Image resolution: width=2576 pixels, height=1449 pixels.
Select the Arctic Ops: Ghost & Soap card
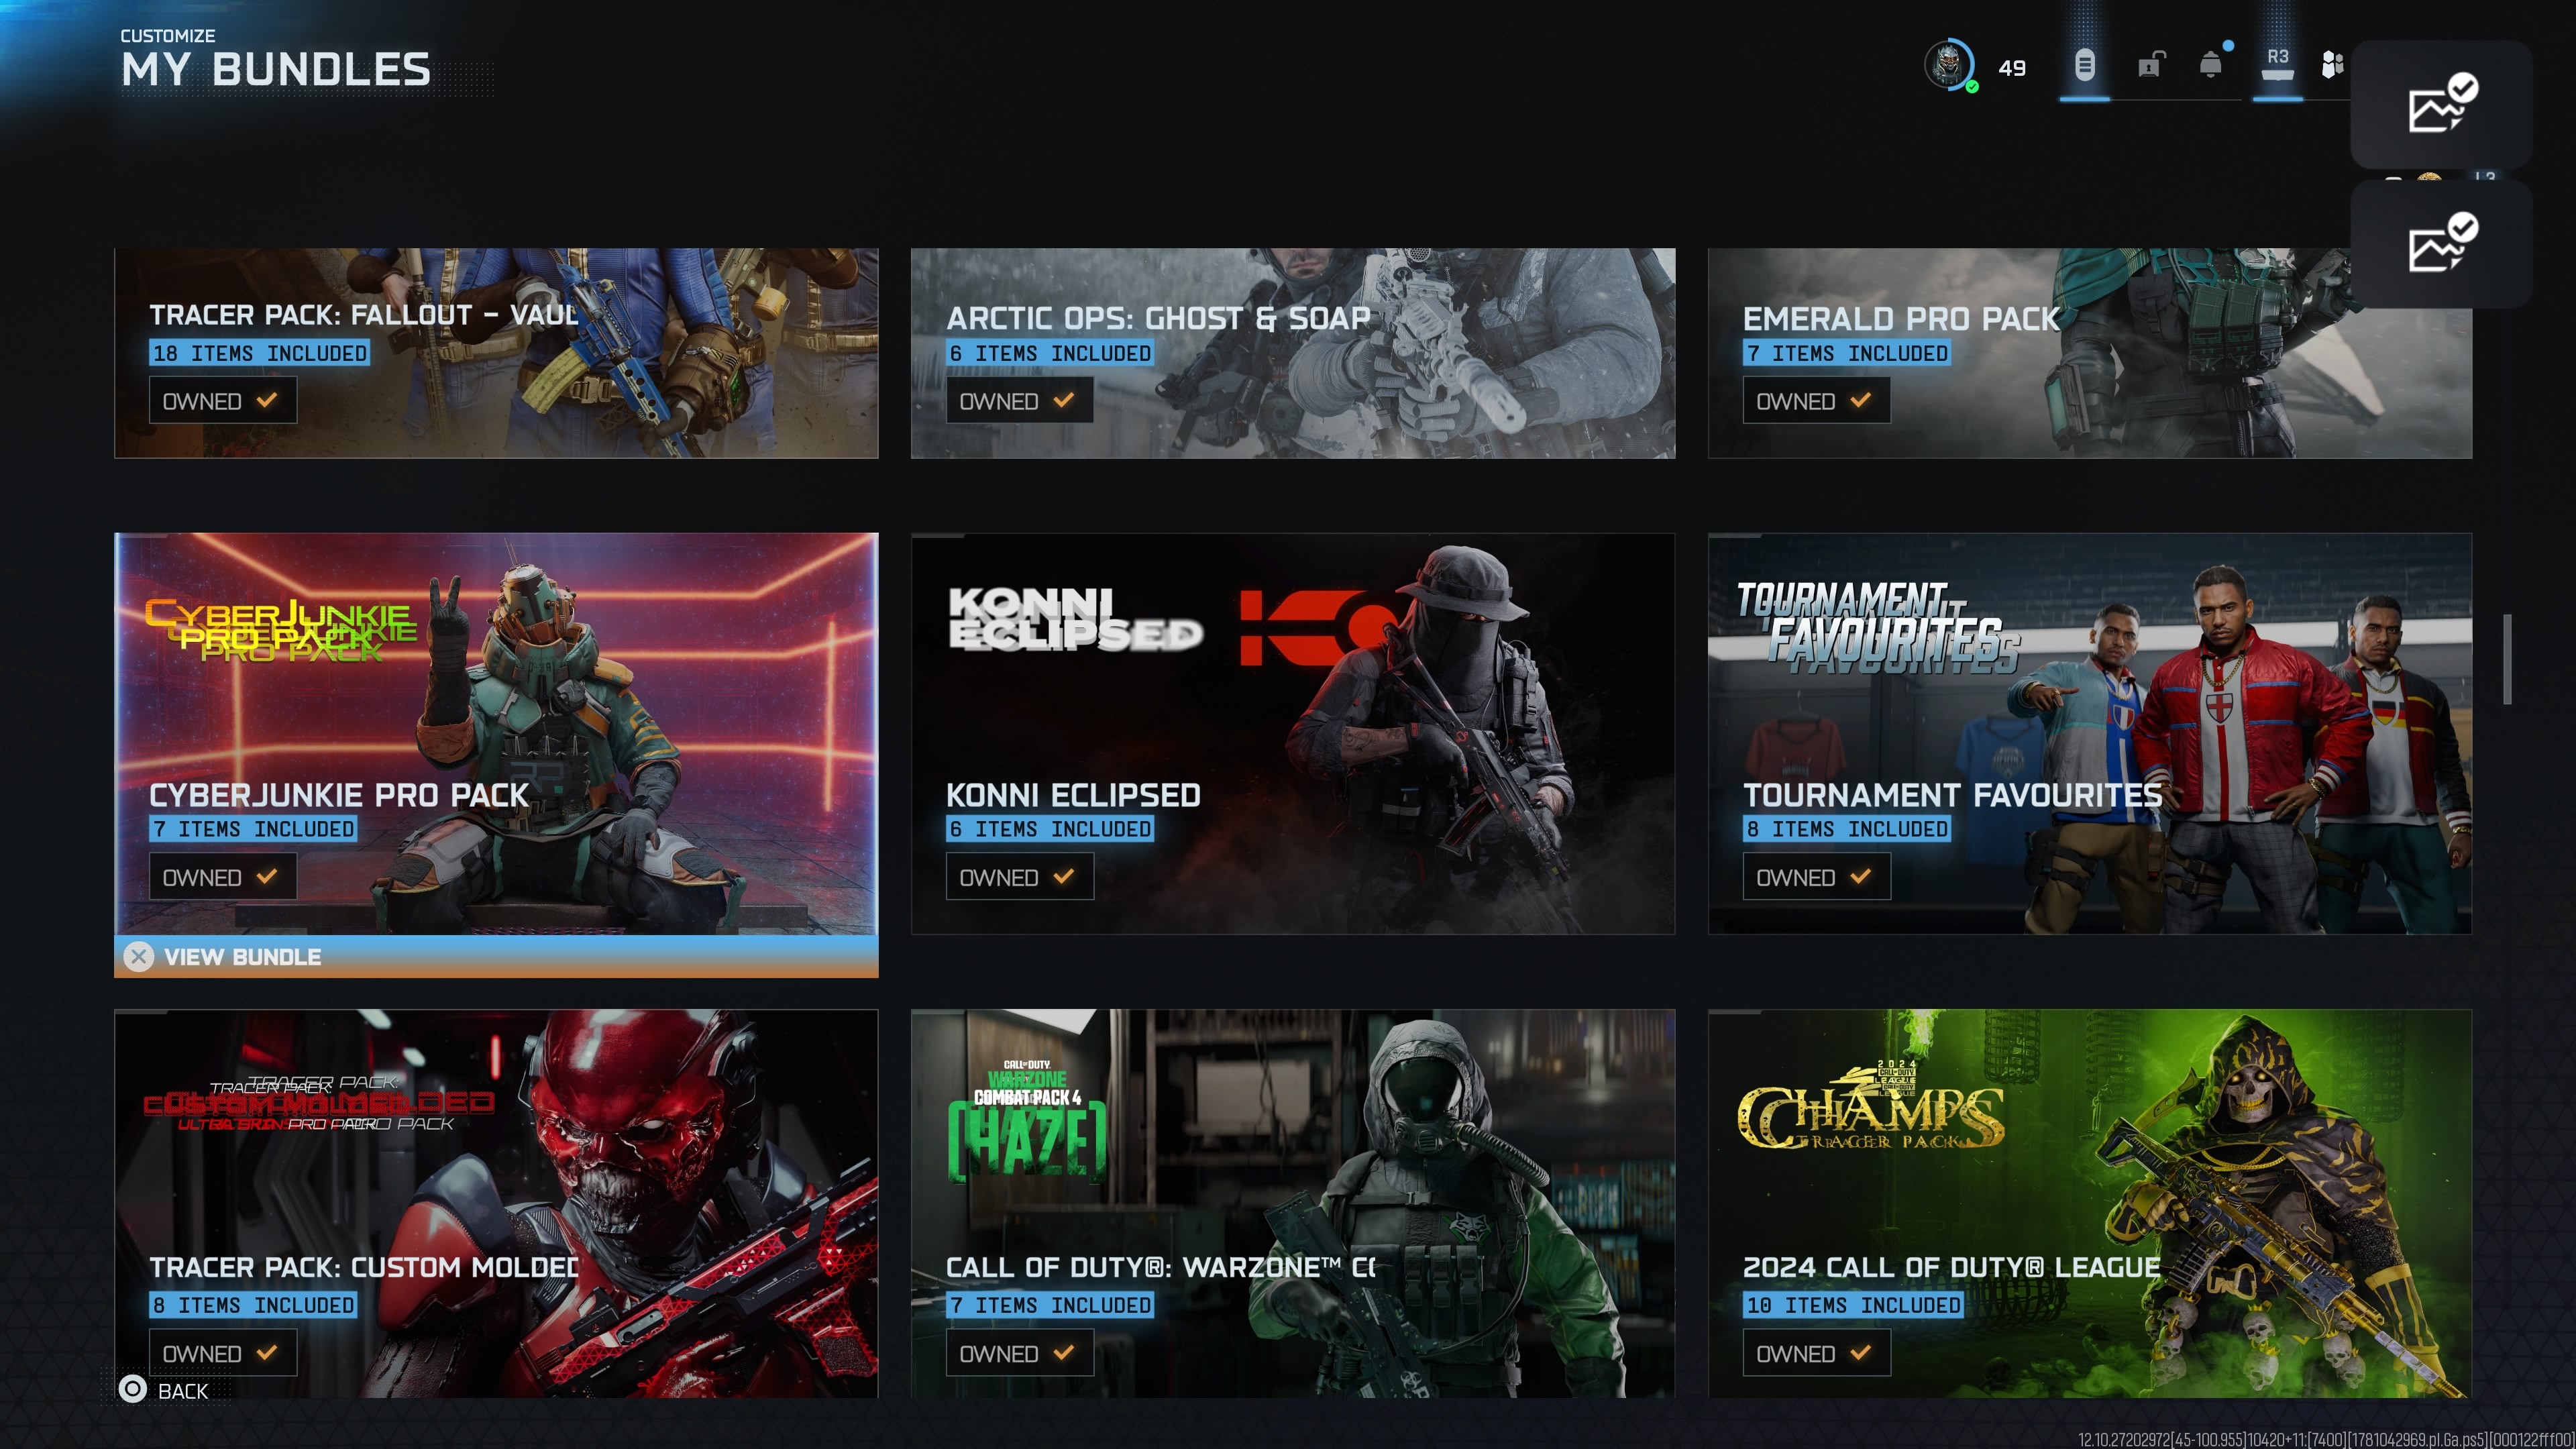[x=1293, y=353]
